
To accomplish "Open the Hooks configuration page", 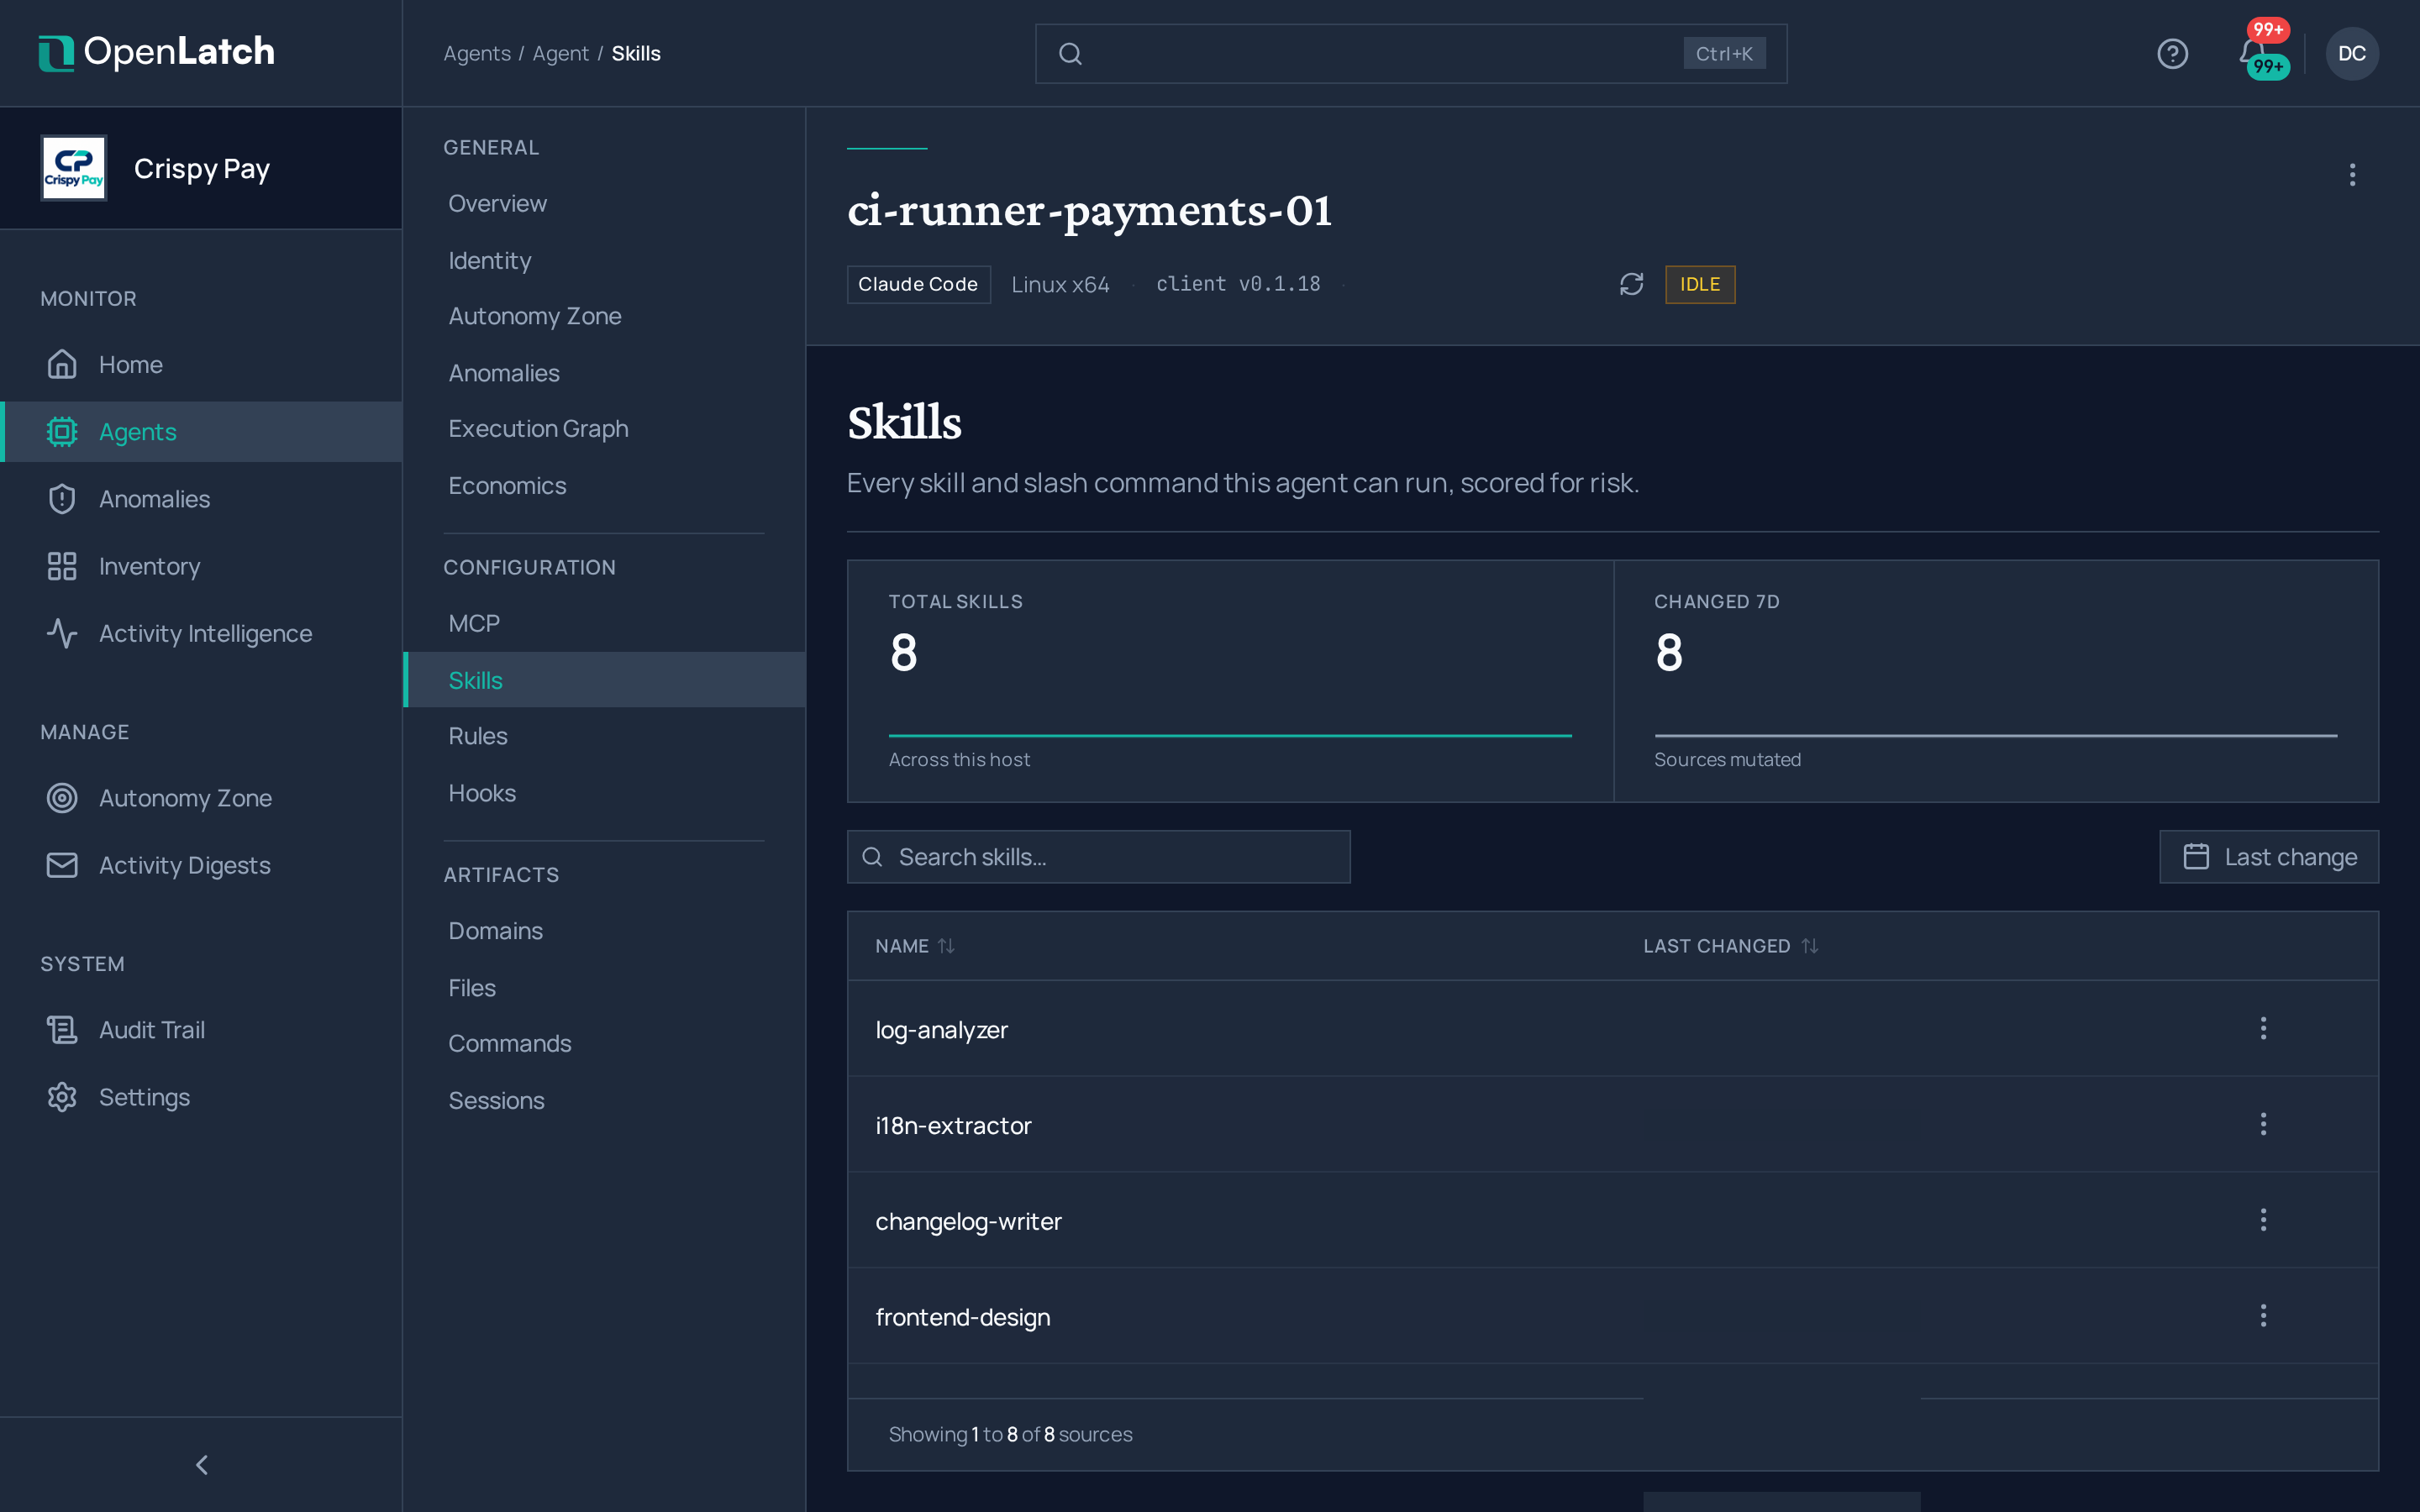I will point(604,792).
